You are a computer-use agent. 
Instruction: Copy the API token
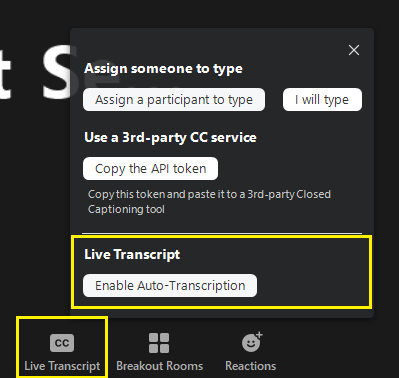[151, 169]
